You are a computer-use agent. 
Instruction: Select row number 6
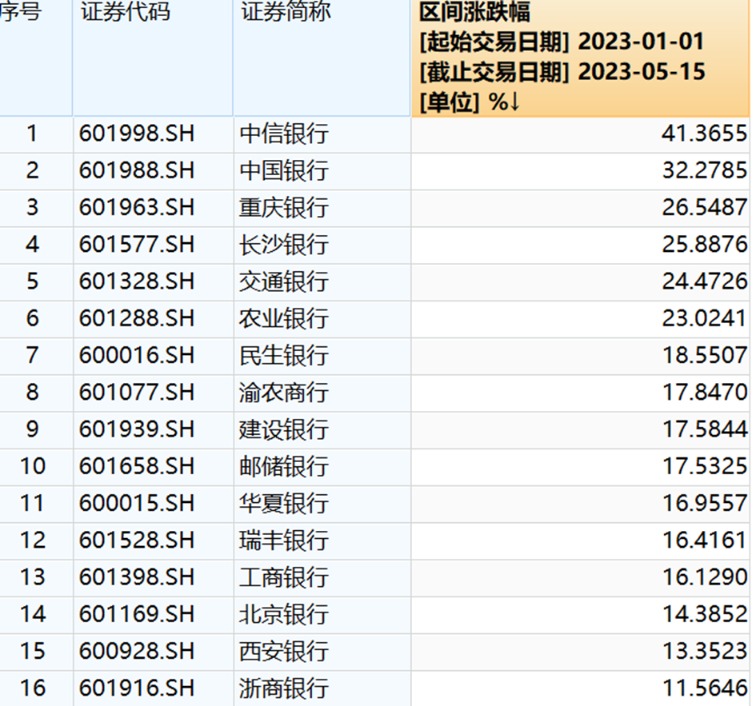click(32, 319)
